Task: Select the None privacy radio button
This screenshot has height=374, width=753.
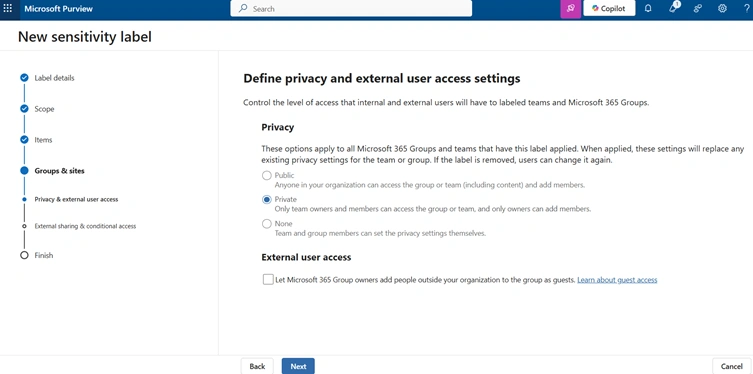Action: click(x=267, y=224)
